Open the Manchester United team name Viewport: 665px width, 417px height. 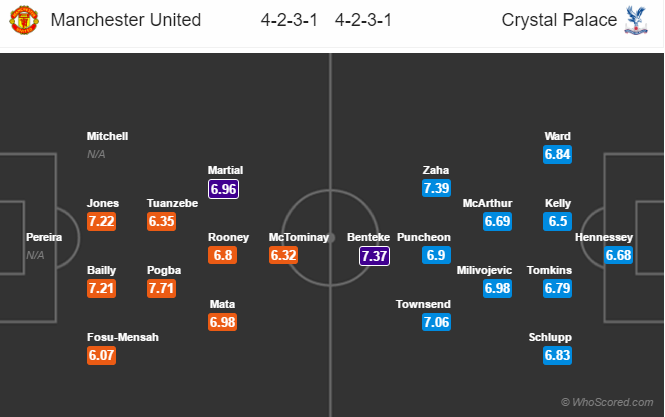[x=125, y=20]
